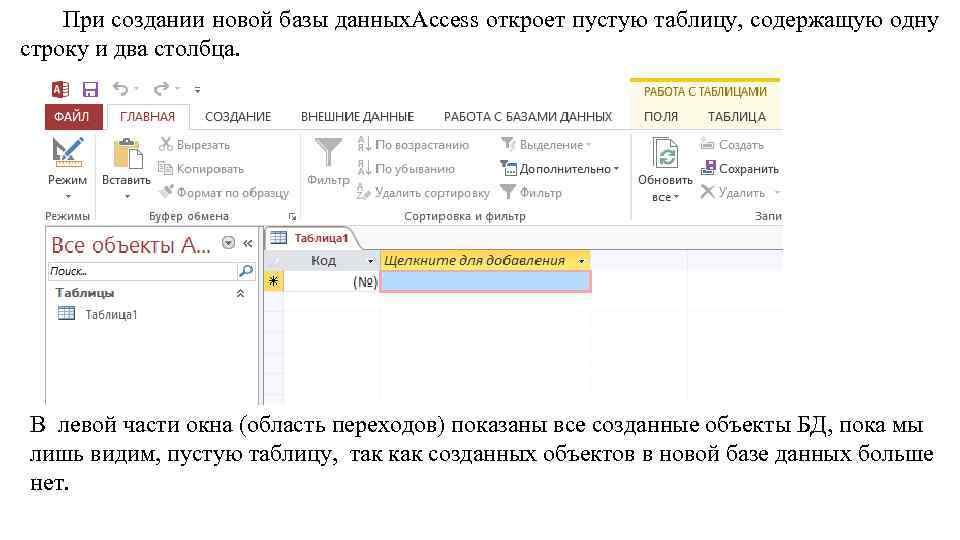Click into the Поиск search field
Viewport: 960px width, 540px height.
(141, 271)
